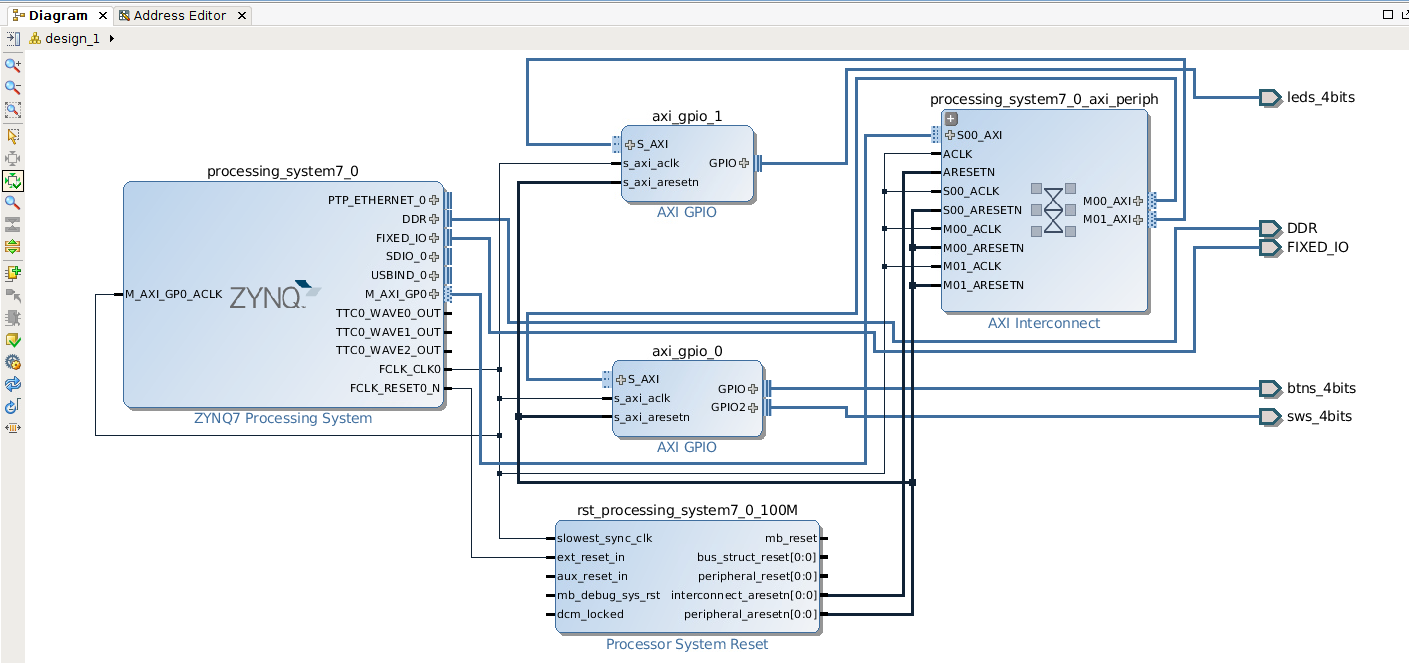The height and width of the screenshot is (663, 1409).
Task: Expand the SDIO_0 interface plus
Action: point(434,256)
